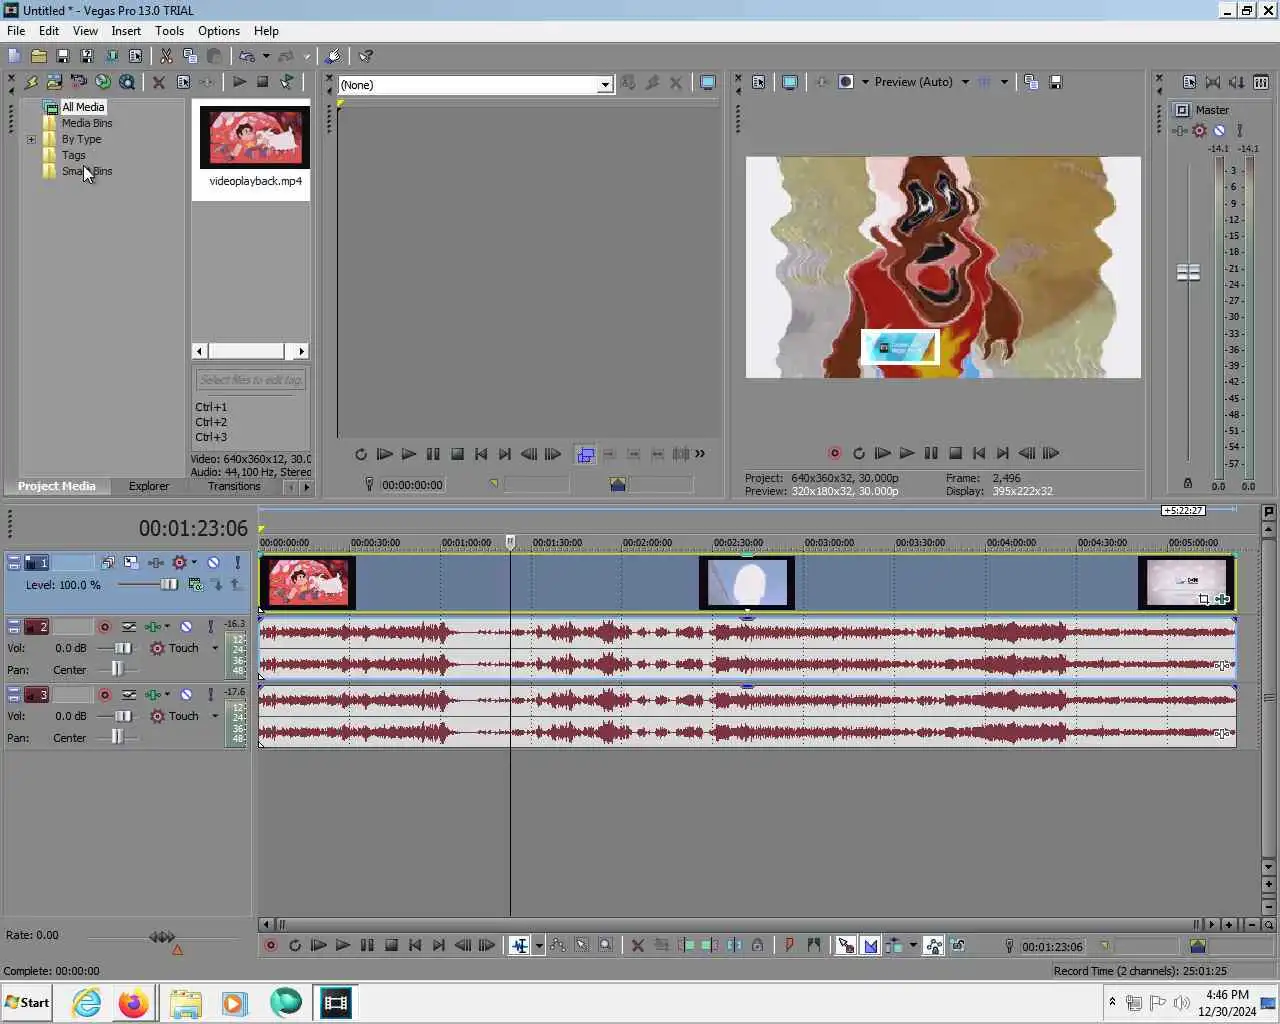Click the Cut scissors icon in toolbar
Image resolution: width=1280 pixels, height=1024 pixels.
[x=166, y=56]
